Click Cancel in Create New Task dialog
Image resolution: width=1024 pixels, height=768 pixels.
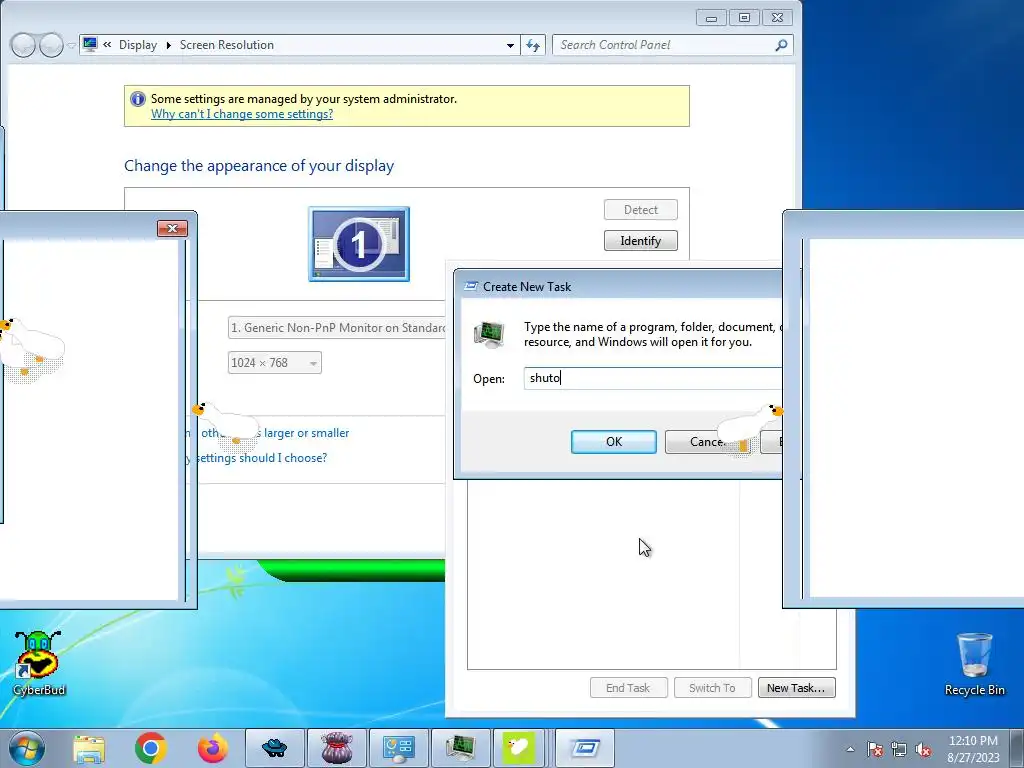[x=707, y=441]
